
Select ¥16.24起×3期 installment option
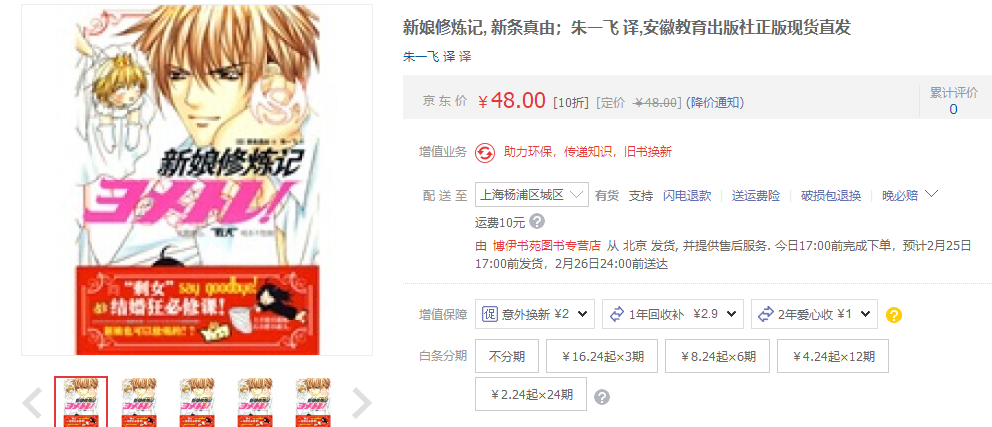pyautogui.click(x=602, y=356)
